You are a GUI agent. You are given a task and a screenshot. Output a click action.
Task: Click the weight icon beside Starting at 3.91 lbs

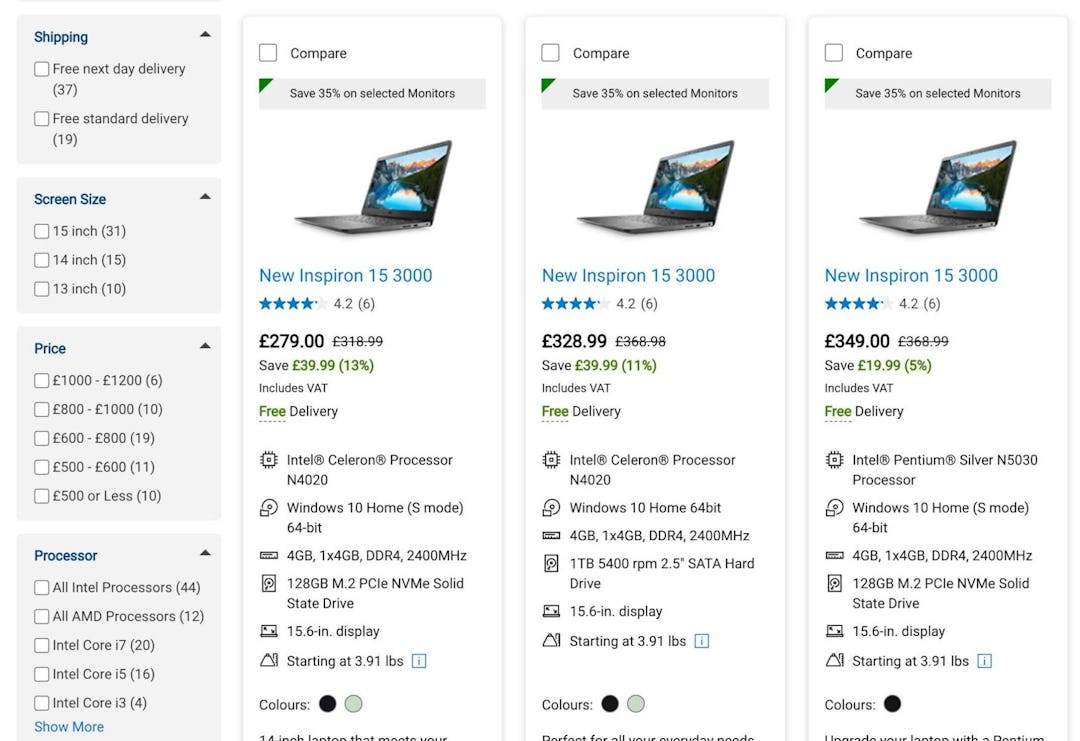268,661
